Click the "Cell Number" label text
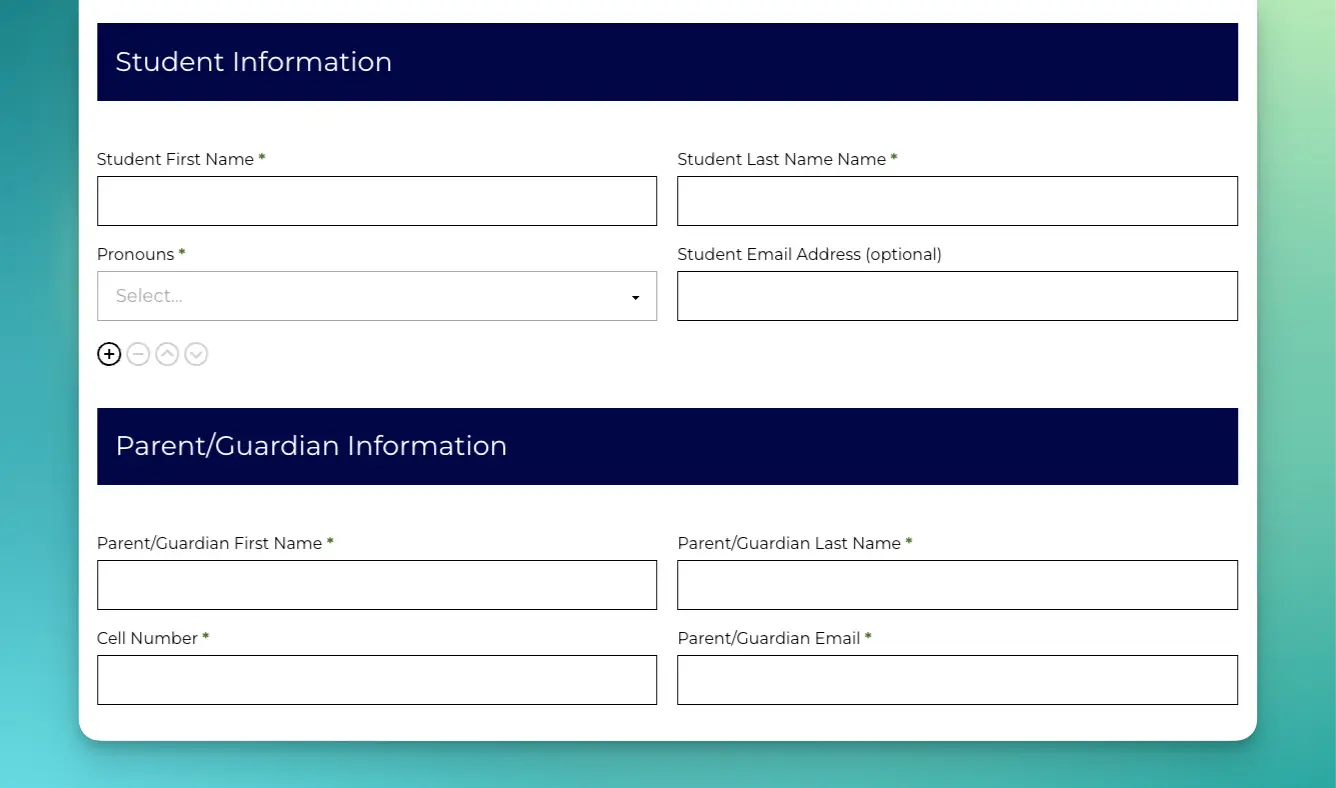1336x788 pixels. tap(147, 638)
